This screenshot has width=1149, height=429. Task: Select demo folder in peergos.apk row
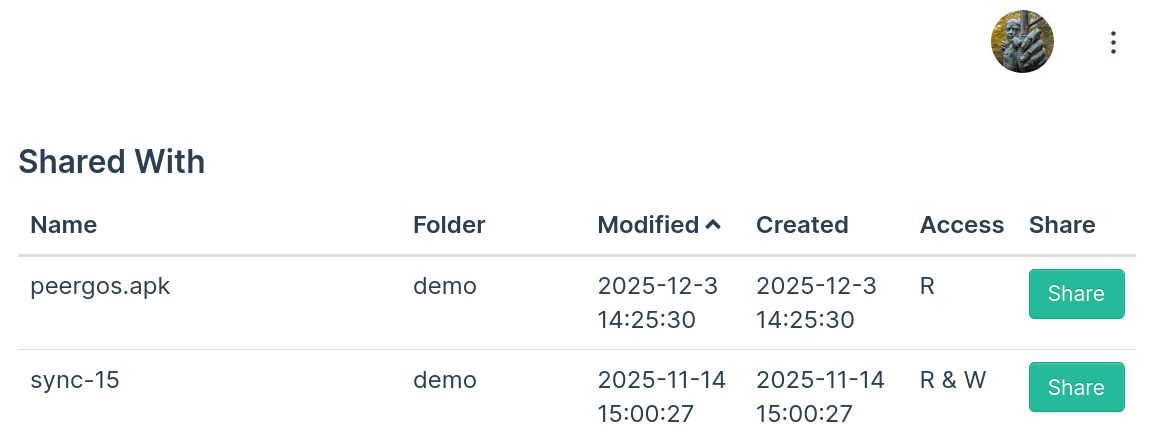[x=445, y=286]
